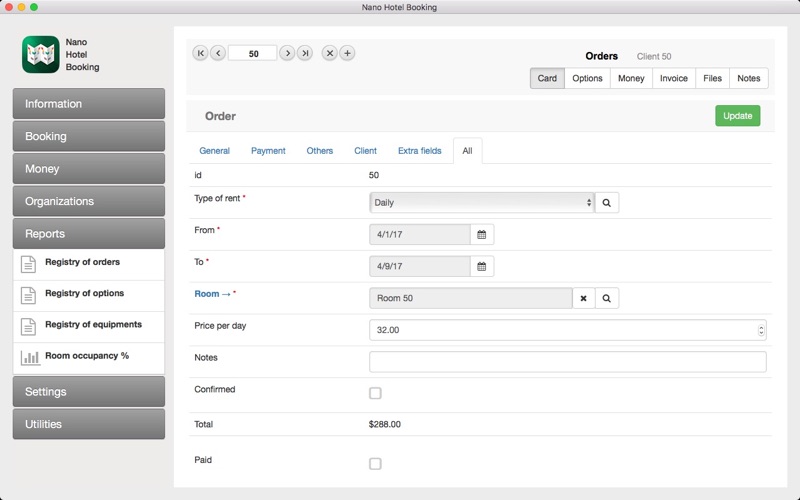Clear the Room 50 selection
This screenshot has width=800, height=500.
[x=583, y=298]
